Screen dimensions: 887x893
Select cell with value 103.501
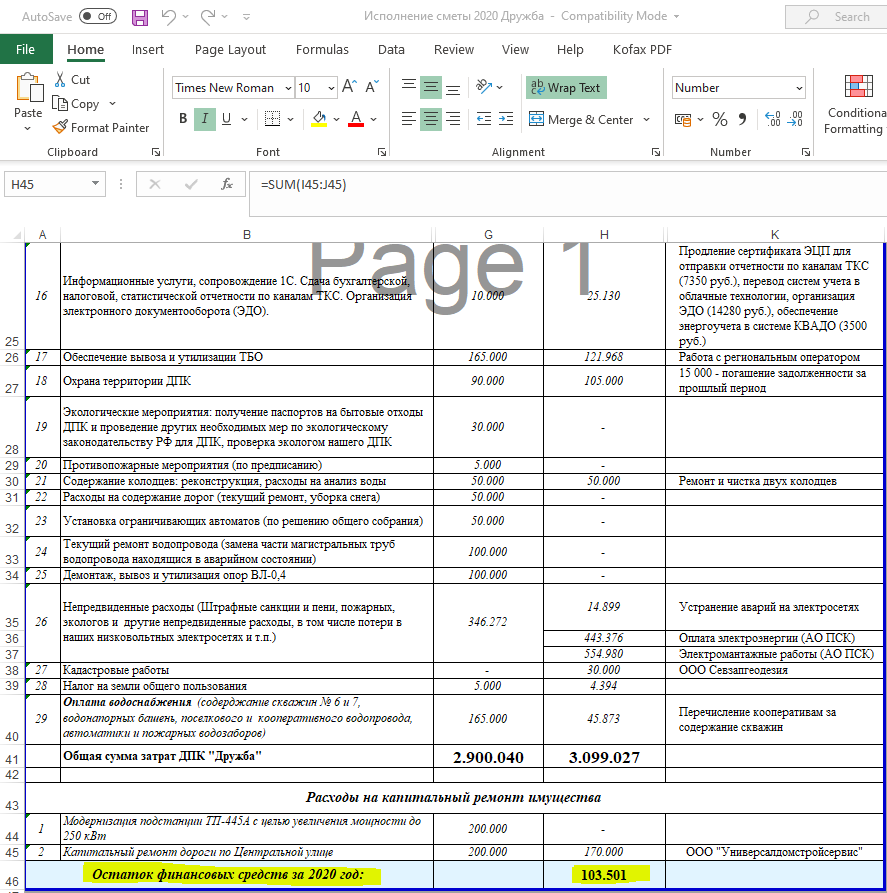pyautogui.click(x=604, y=875)
